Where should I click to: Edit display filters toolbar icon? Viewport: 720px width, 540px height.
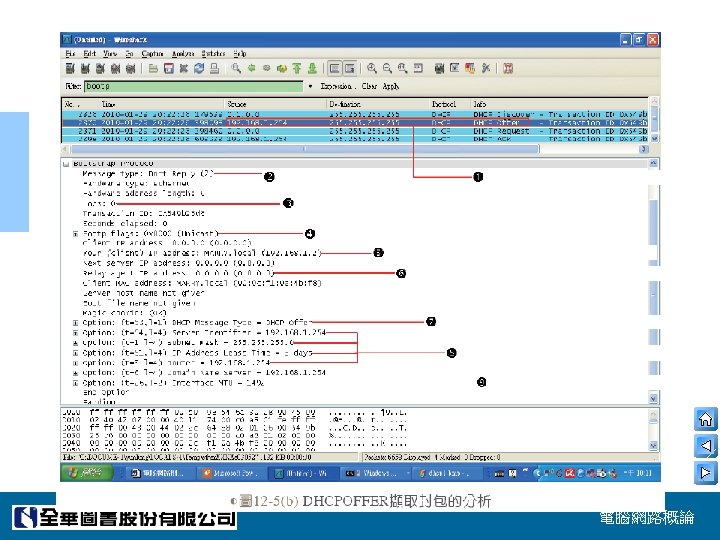[x=454, y=68]
